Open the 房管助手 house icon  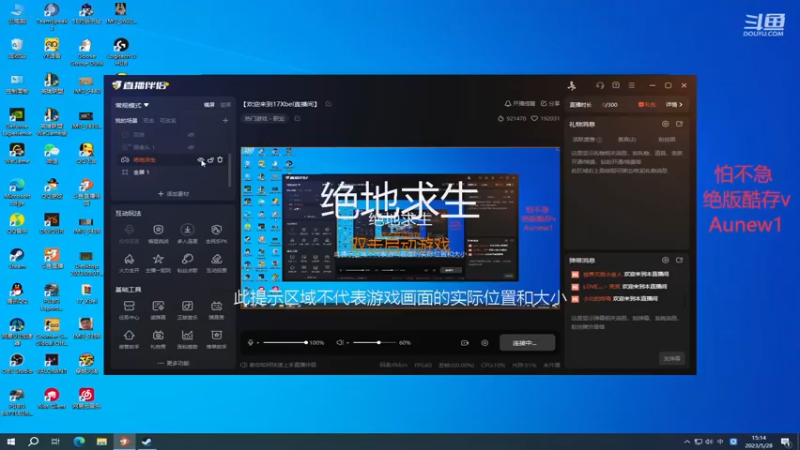click(129, 339)
